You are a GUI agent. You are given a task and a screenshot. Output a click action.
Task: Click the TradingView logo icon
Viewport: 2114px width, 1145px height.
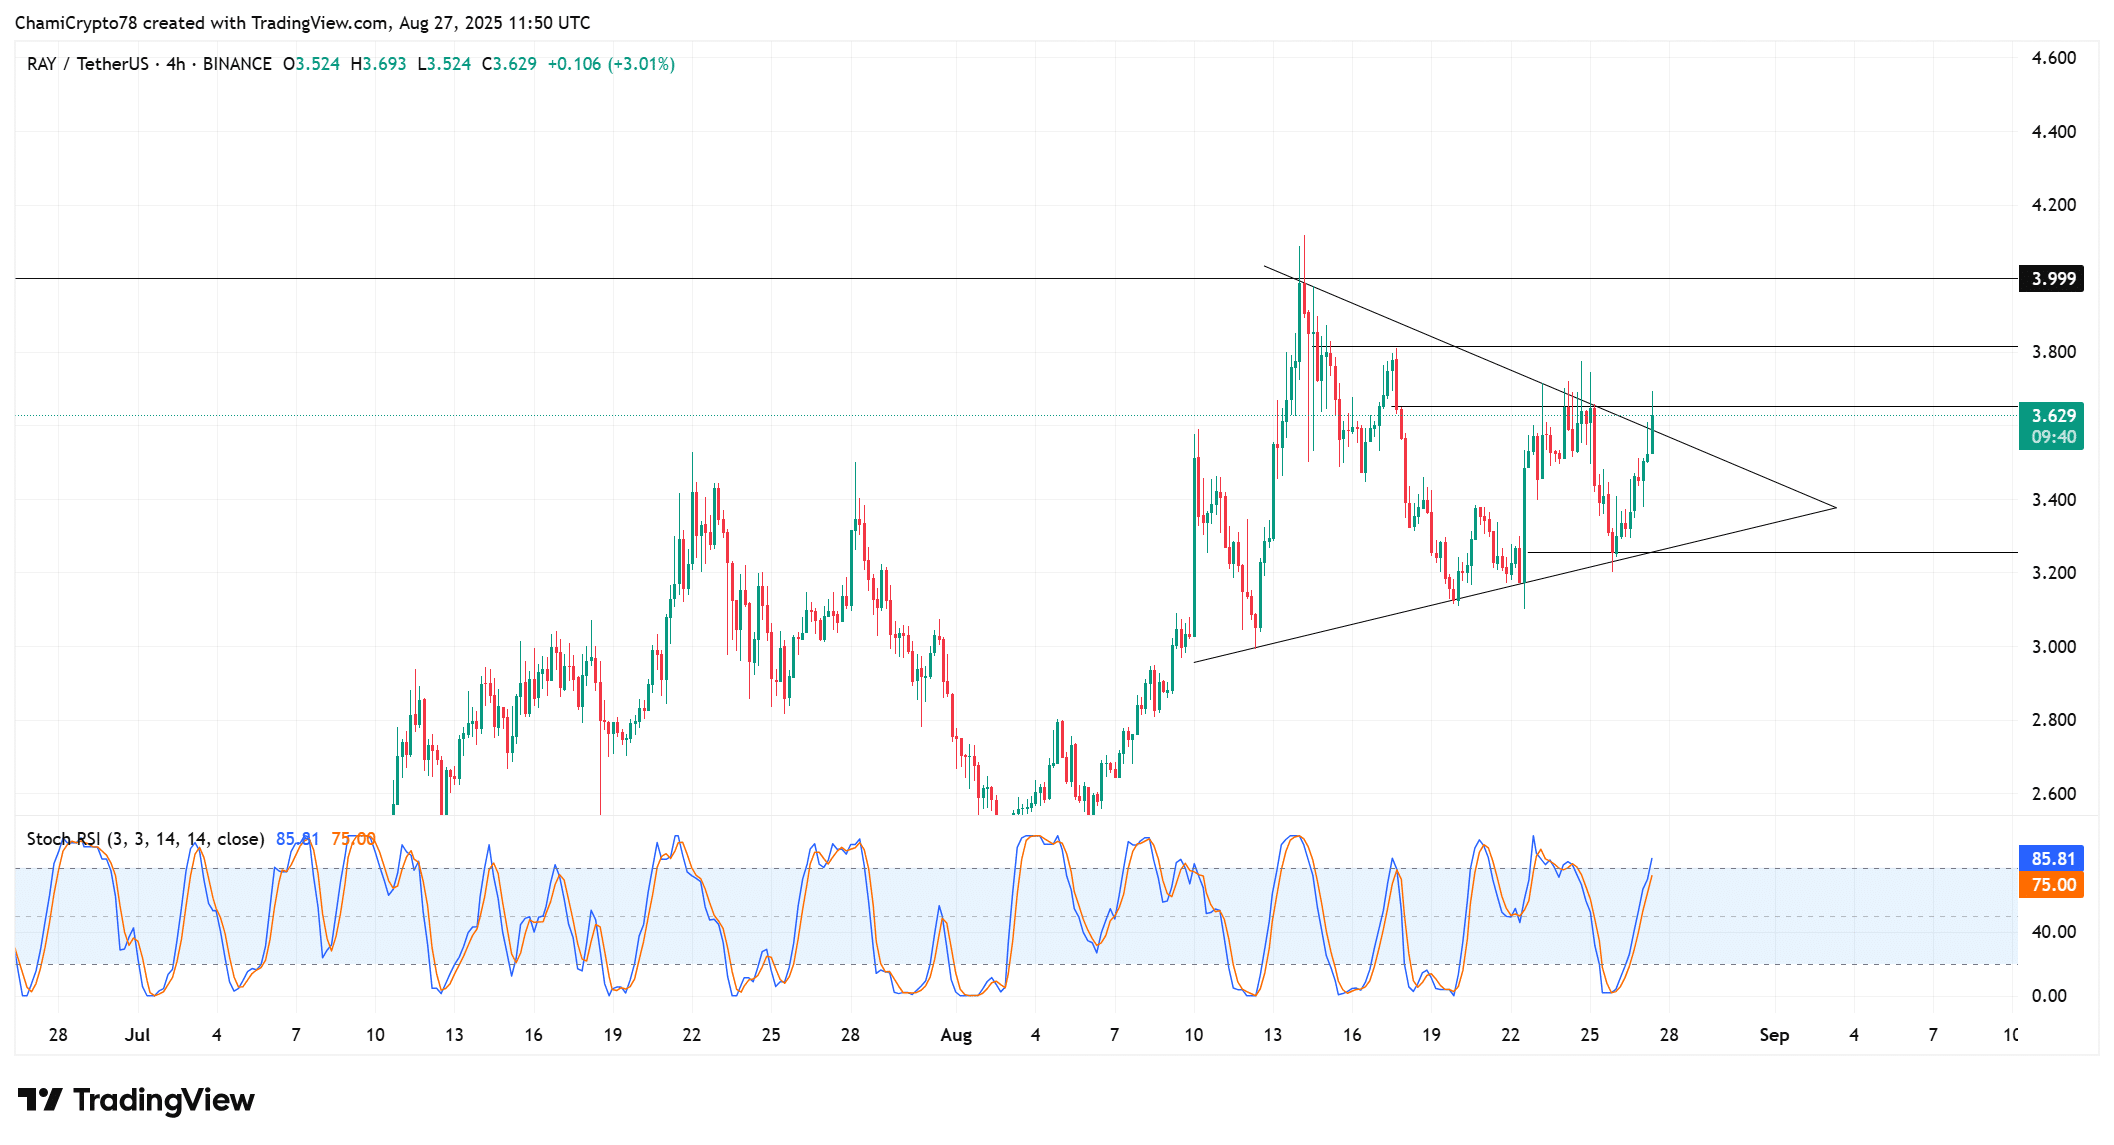pos(41,1100)
